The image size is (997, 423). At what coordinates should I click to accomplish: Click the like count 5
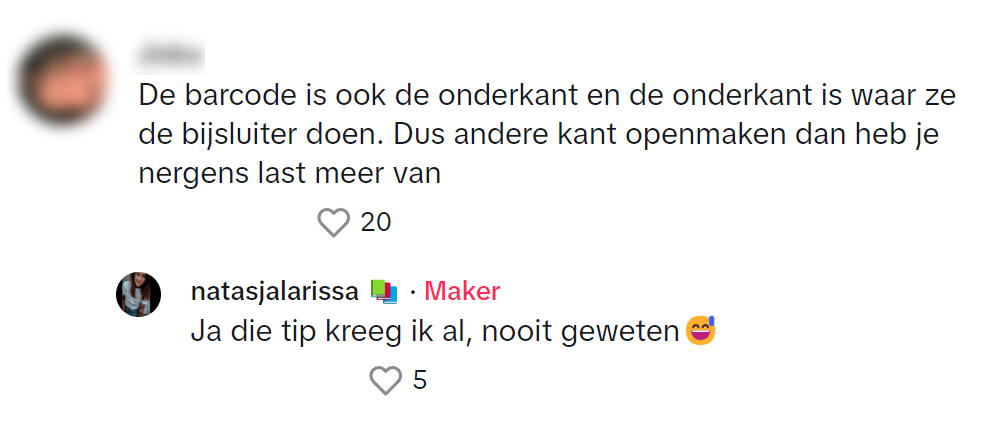click(x=420, y=380)
